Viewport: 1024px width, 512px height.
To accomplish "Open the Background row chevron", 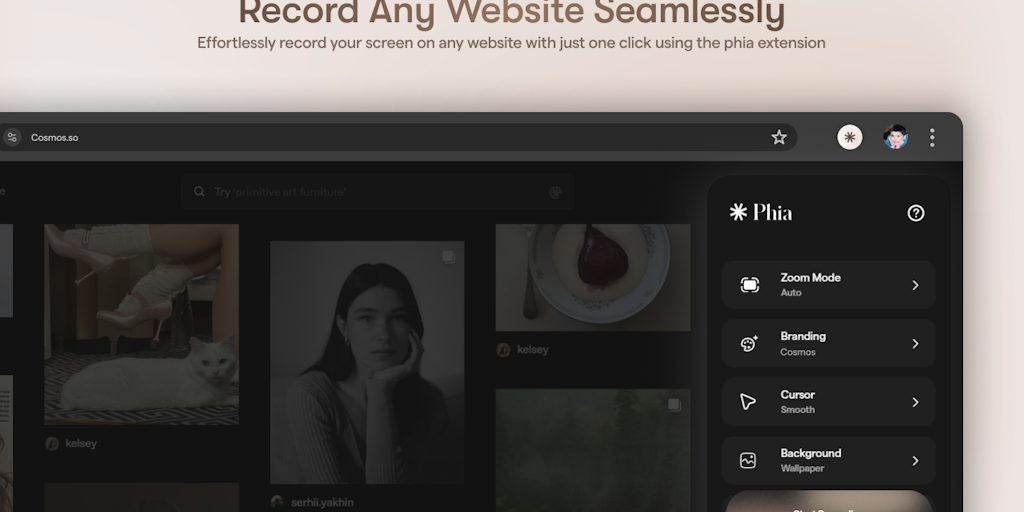I will pos(915,461).
